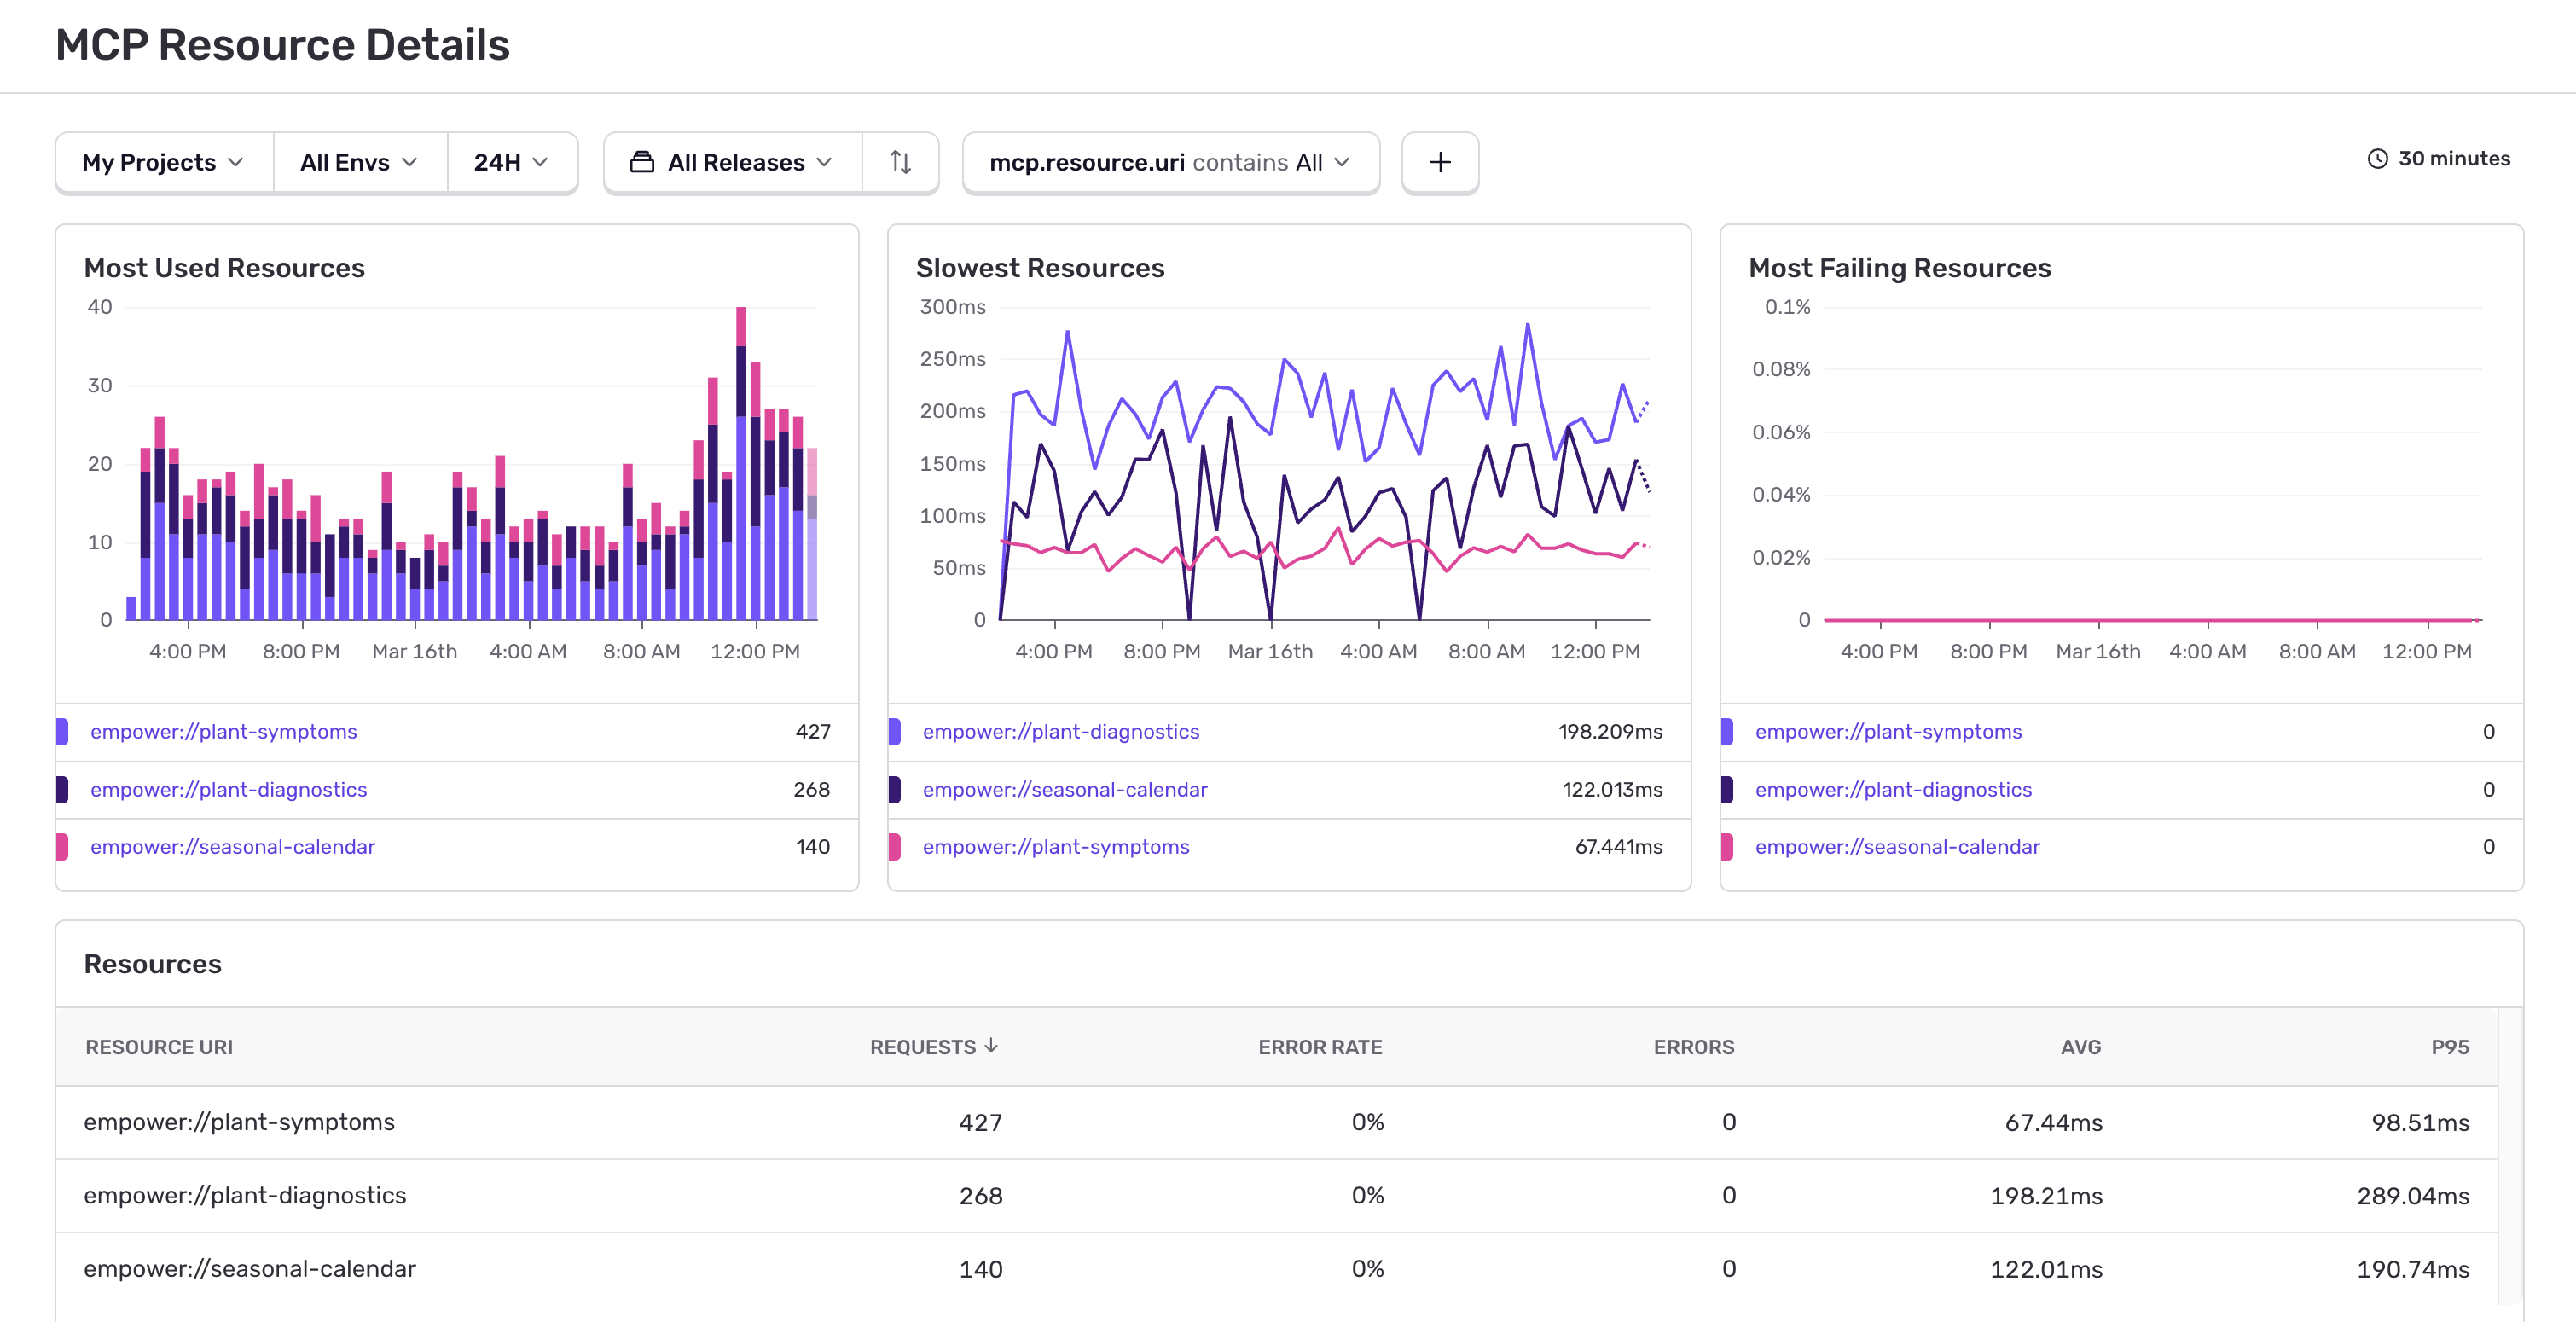
Task: Sort table by ERRORS column header
Action: (x=1694, y=1047)
